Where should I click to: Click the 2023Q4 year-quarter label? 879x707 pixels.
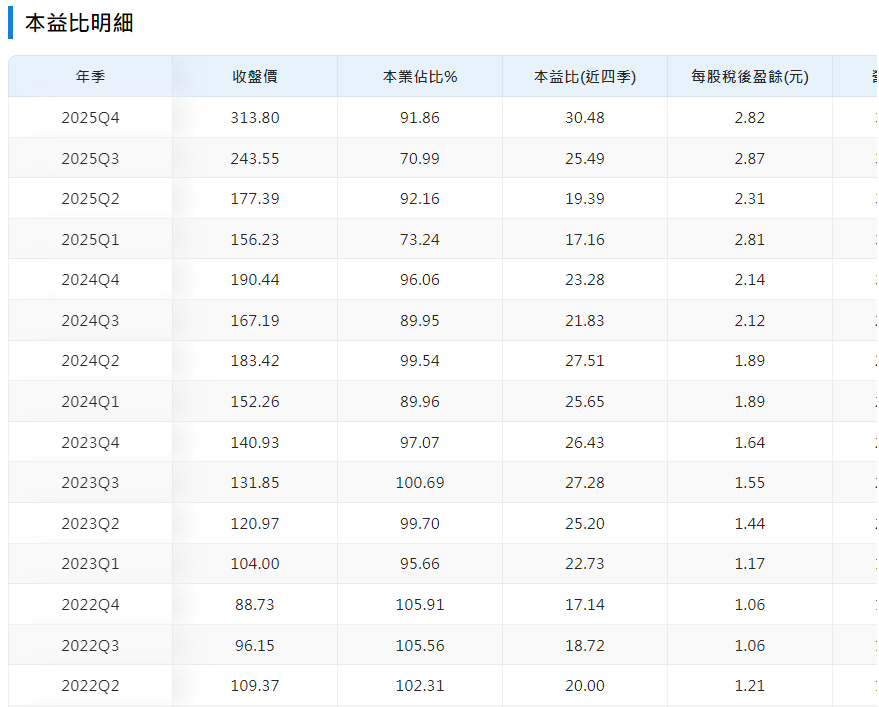point(90,441)
